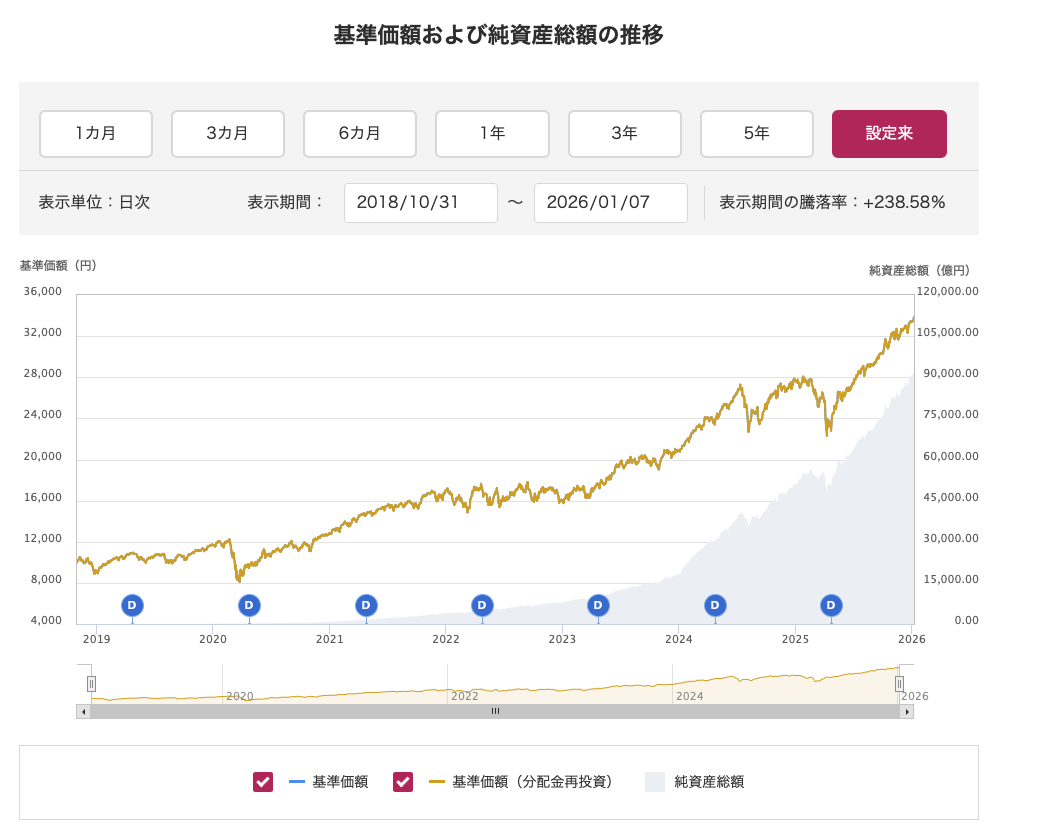1039x833 pixels.
Task: Click the dividend marker near 2025
Action: tap(831, 605)
